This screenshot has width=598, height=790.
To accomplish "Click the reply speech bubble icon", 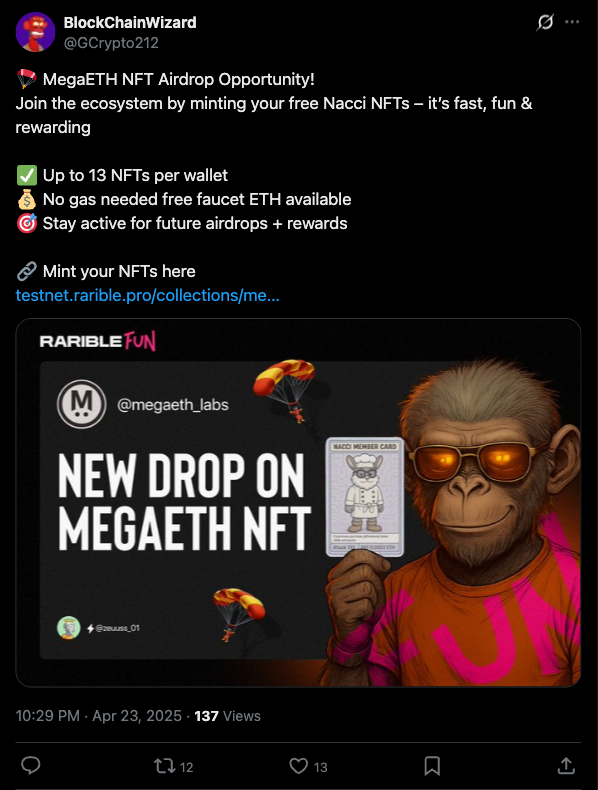I will point(31,766).
